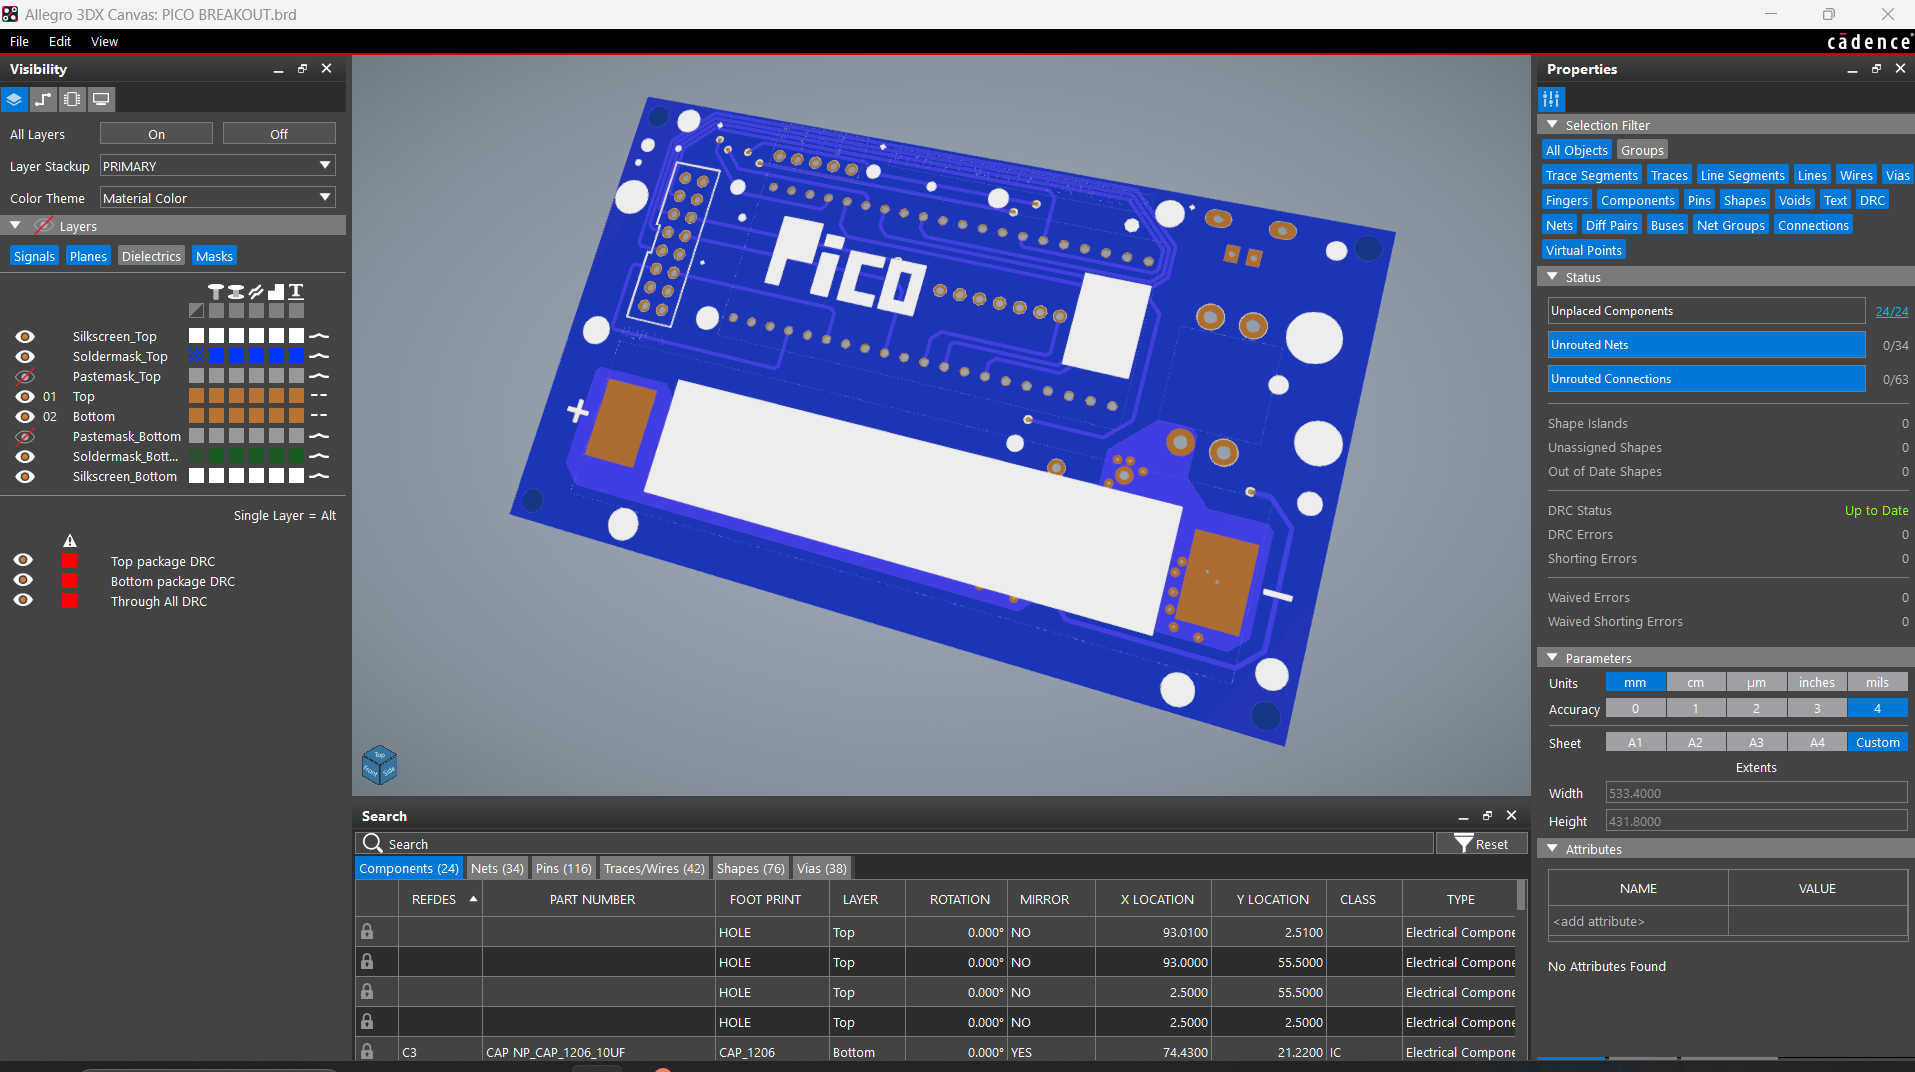
Task: Click the Reset search button
Action: (1481, 844)
